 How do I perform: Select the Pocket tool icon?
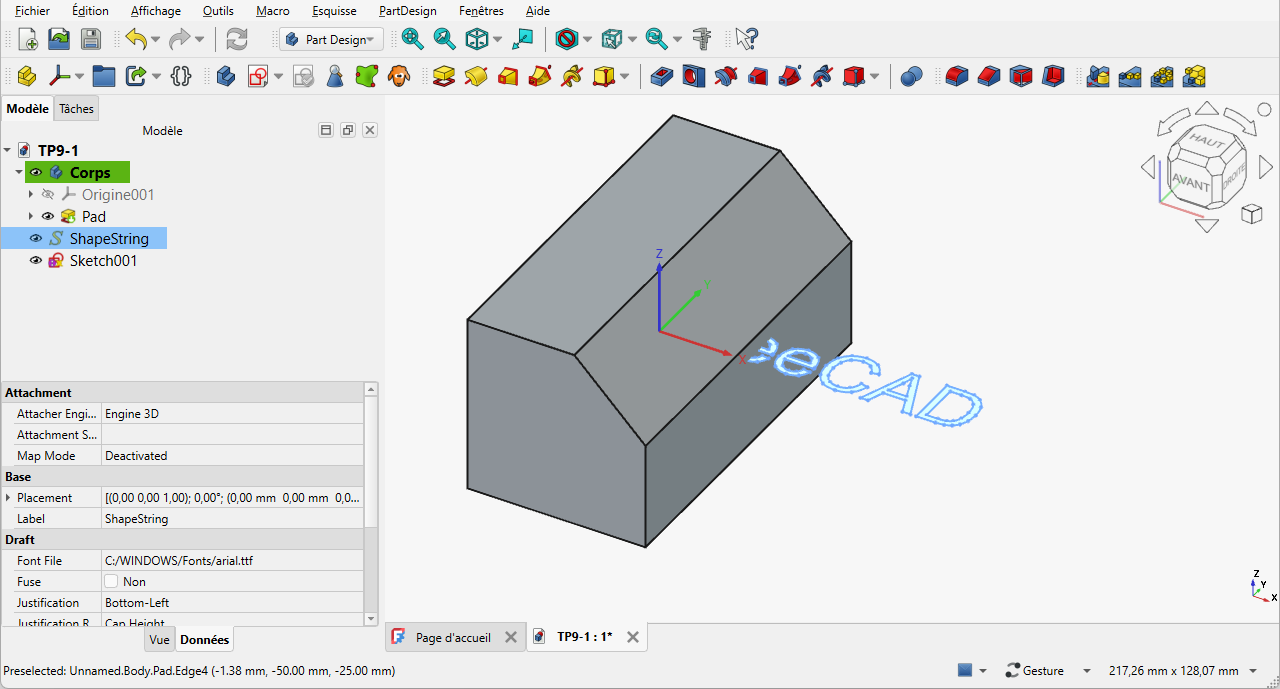pos(662,76)
